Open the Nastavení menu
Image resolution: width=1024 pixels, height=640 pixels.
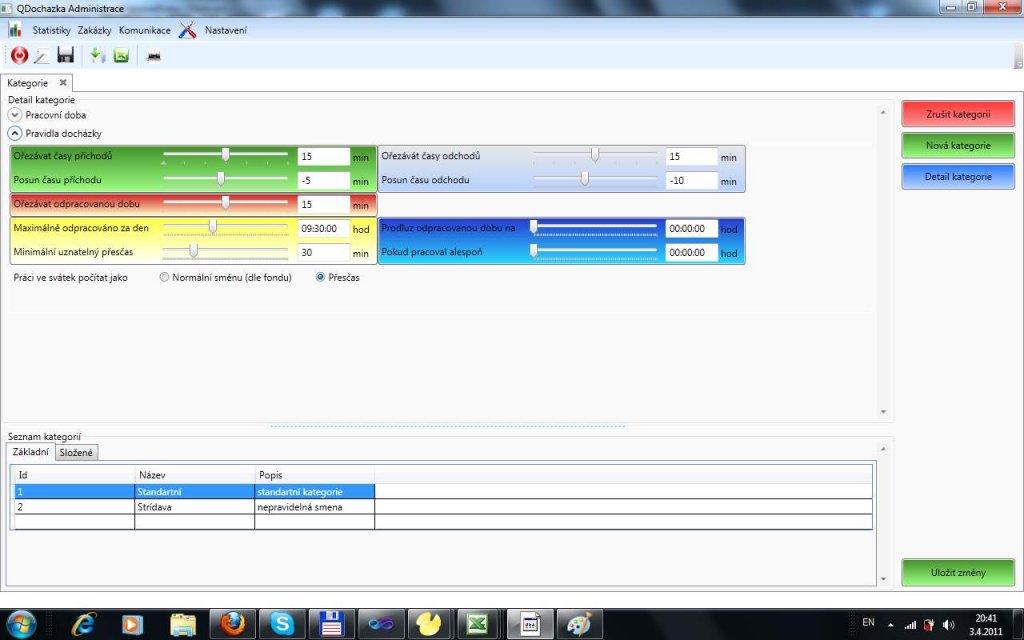[x=226, y=30]
